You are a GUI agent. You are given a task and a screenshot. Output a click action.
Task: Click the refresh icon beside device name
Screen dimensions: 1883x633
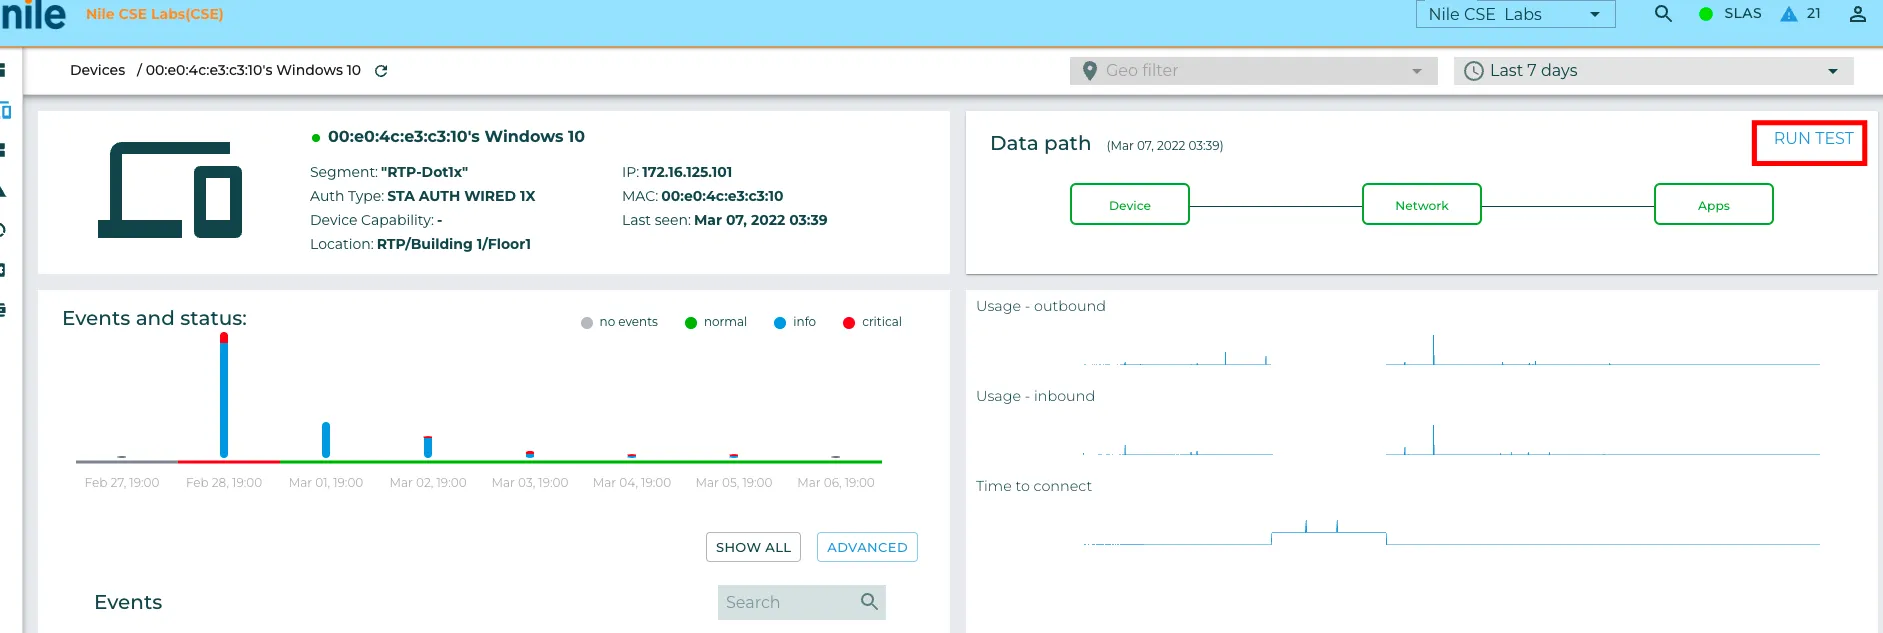point(381,71)
